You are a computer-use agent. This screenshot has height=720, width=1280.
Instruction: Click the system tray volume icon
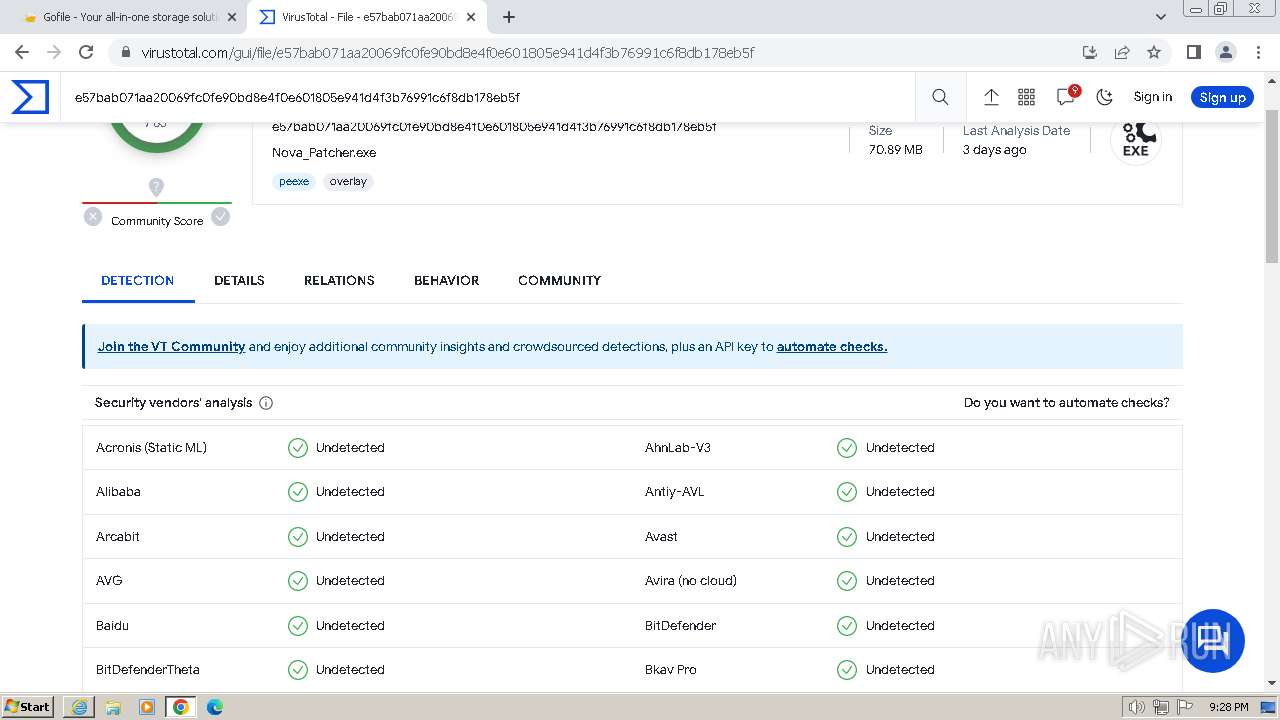click(x=1136, y=707)
